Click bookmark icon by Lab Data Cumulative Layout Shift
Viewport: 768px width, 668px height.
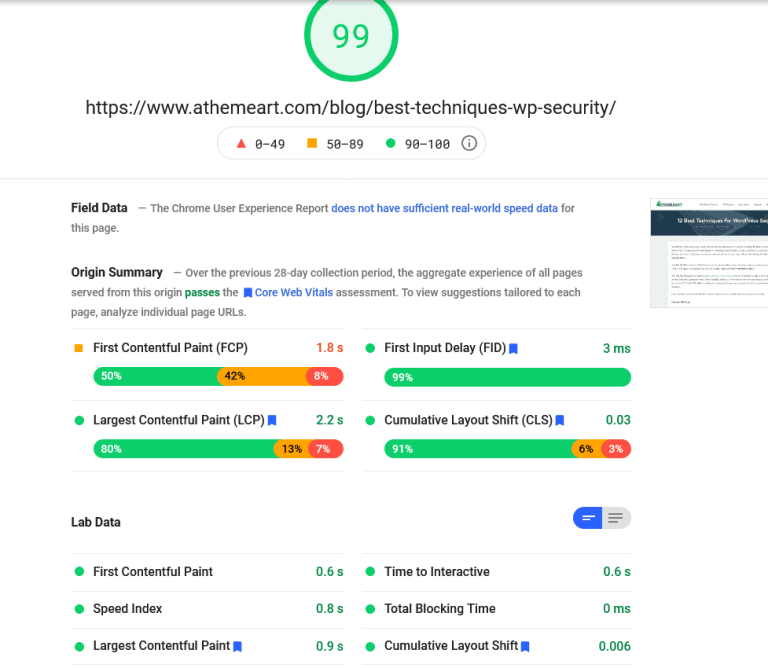pyautogui.click(x=525, y=647)
